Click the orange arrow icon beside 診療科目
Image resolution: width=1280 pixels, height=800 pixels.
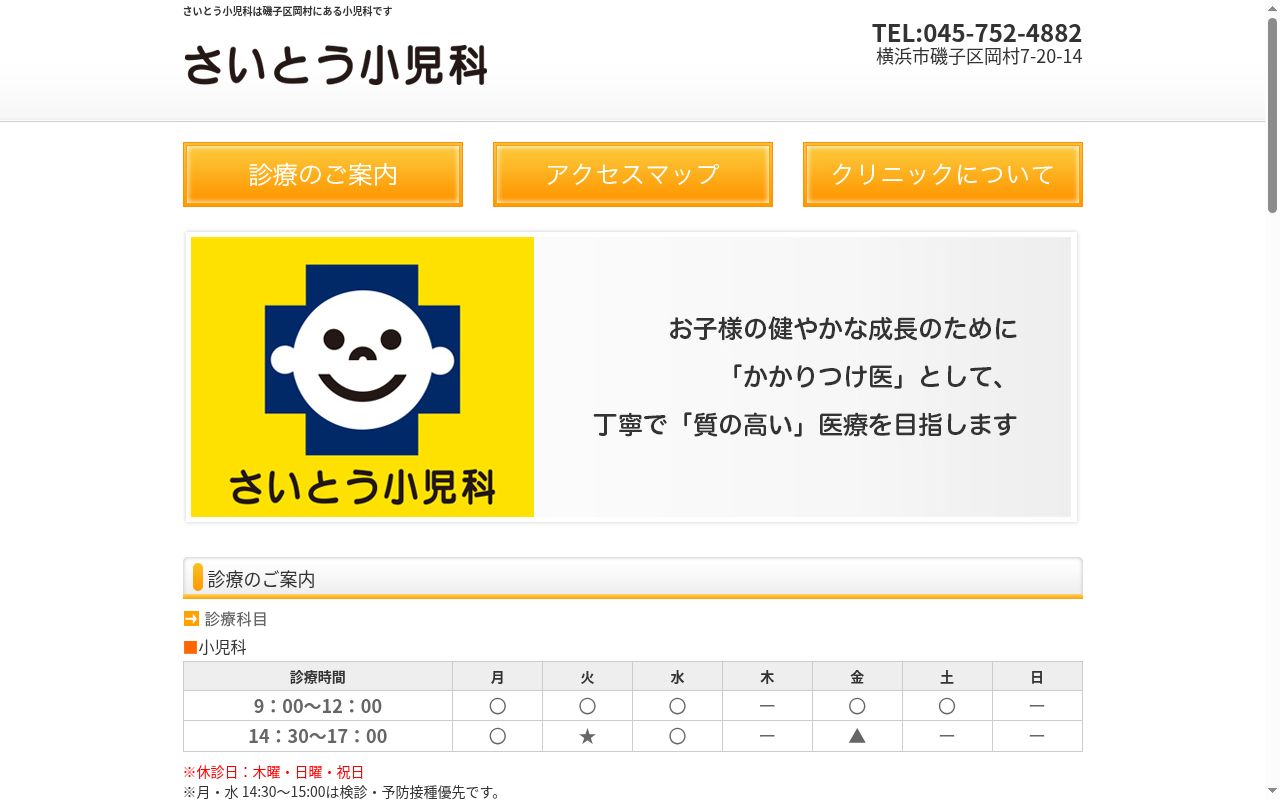[x=191, y=619]
